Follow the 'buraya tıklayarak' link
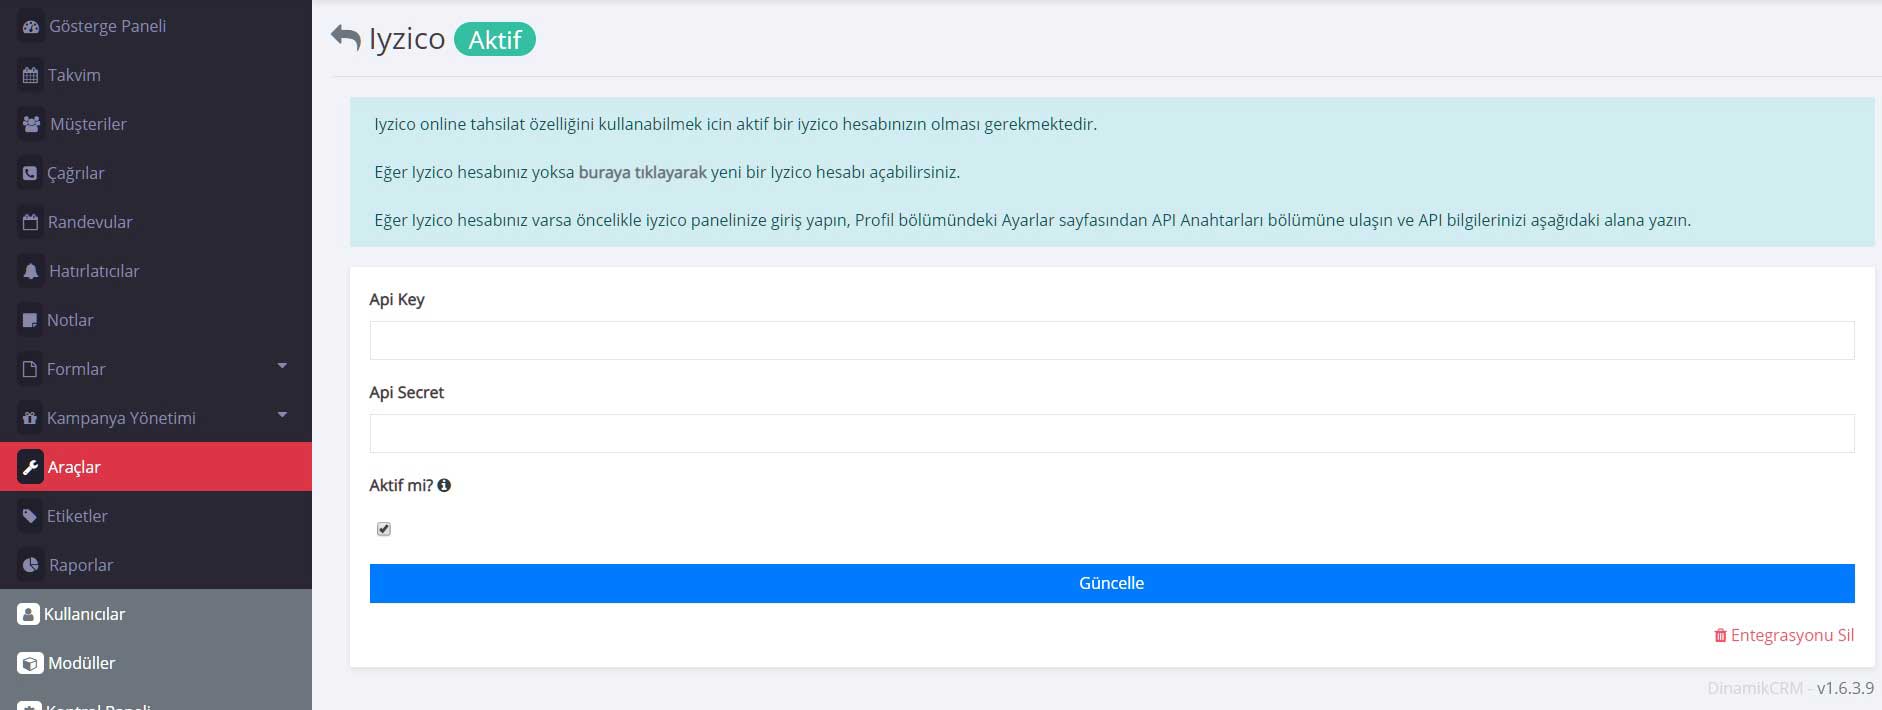1882x710 pixels. pyautogui.click(x=642, y=172)
